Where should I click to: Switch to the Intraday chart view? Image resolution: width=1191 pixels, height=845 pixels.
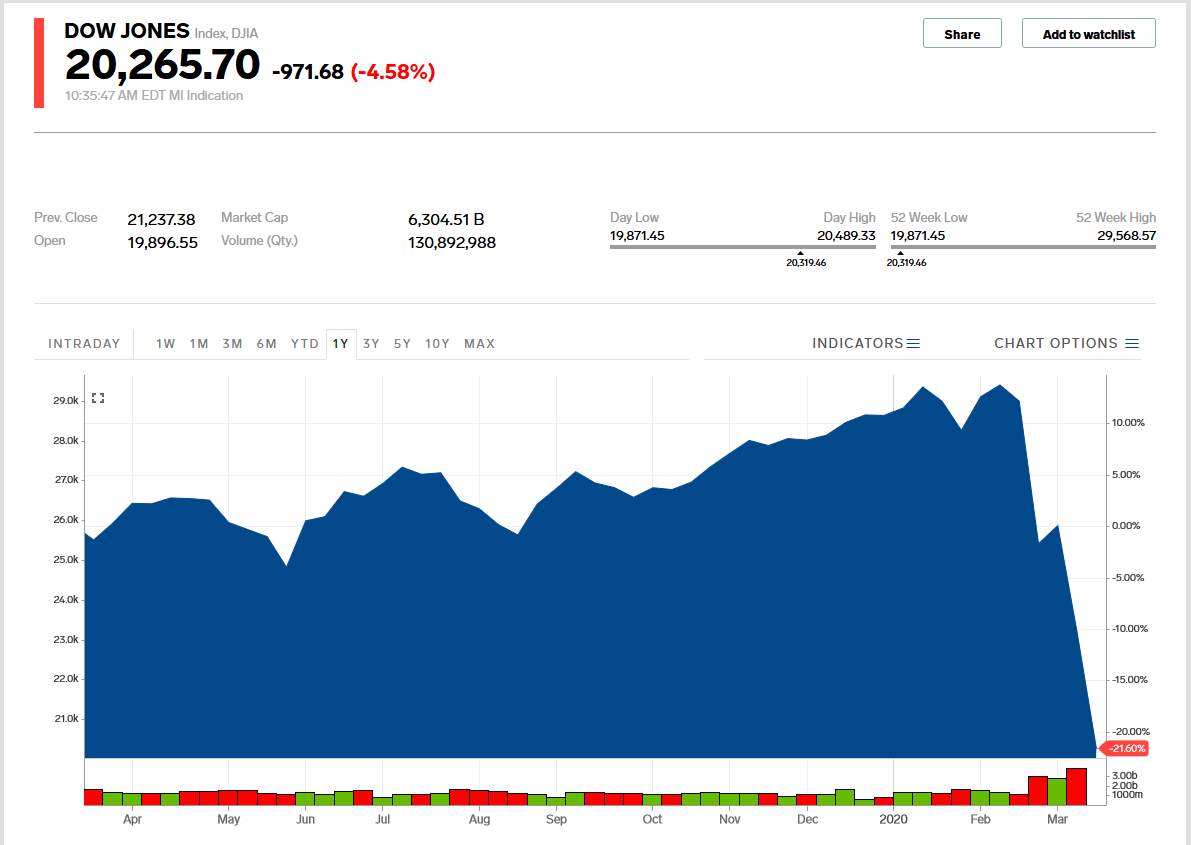(x=84, y=344)
